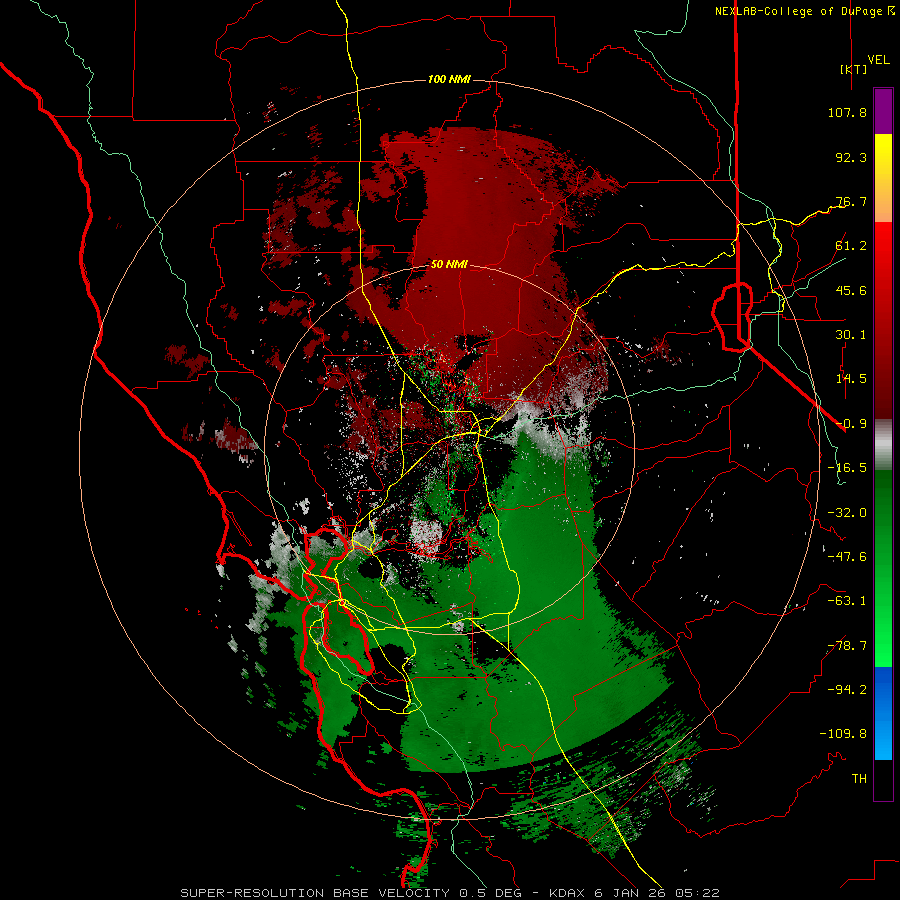Click the -78.7 legend value
Viewport: 900px width, 900px height.
847,646
